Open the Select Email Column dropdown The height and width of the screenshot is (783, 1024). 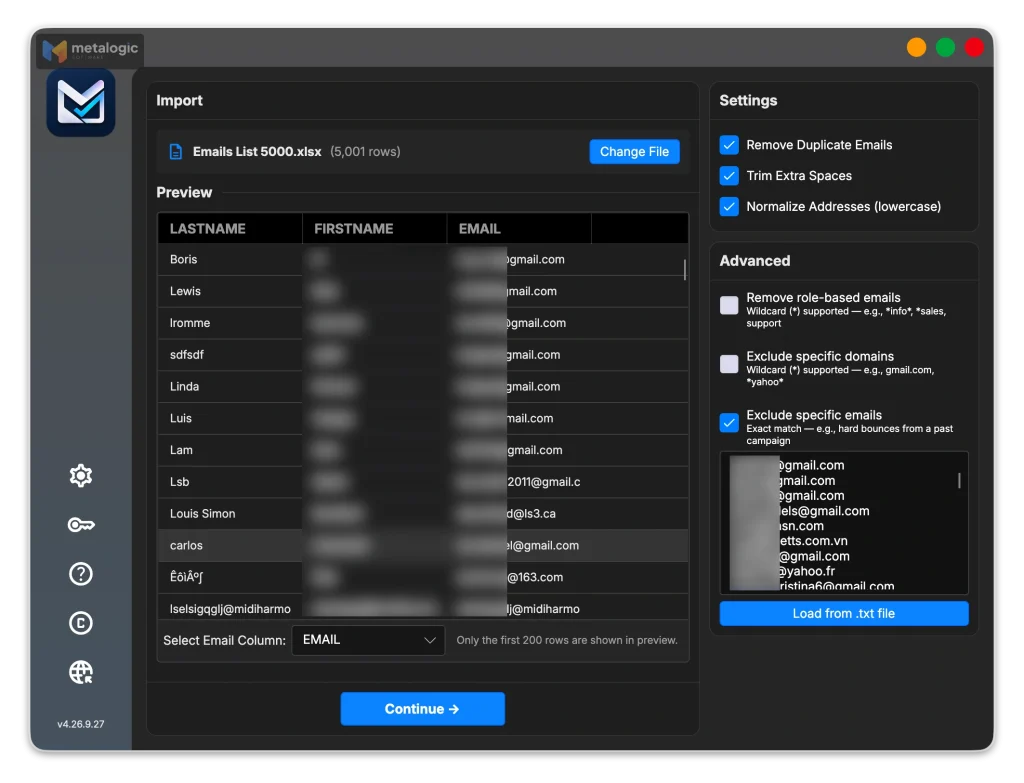368,640
